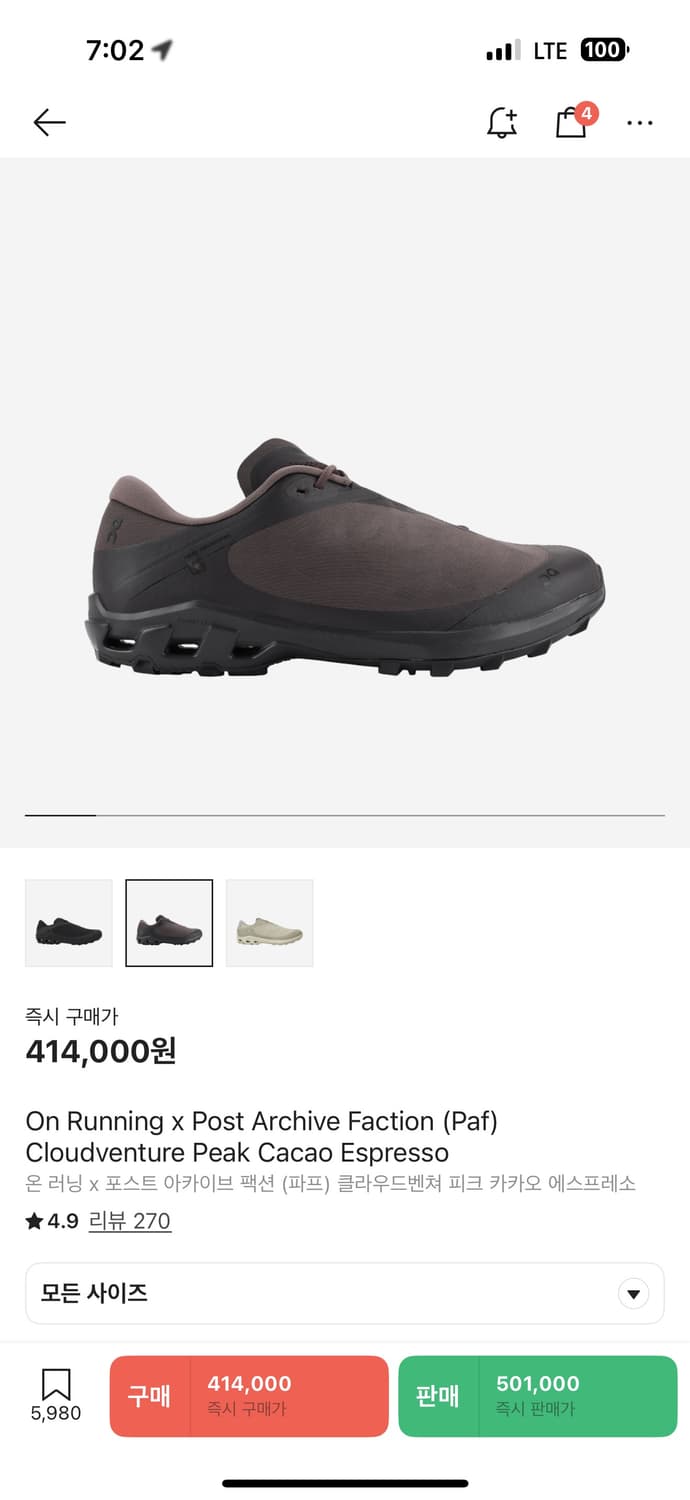The image size is (690, 1500).
Task: Expand the 모든 사이즈 size dropdown
Action: click(x=345, y=1293)
